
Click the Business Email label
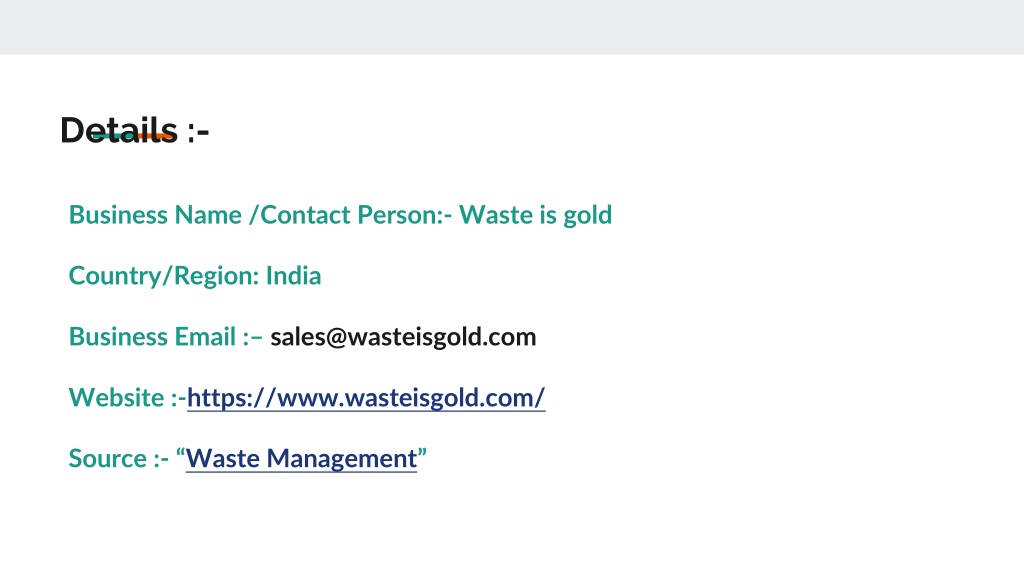[x=152, y=337]
